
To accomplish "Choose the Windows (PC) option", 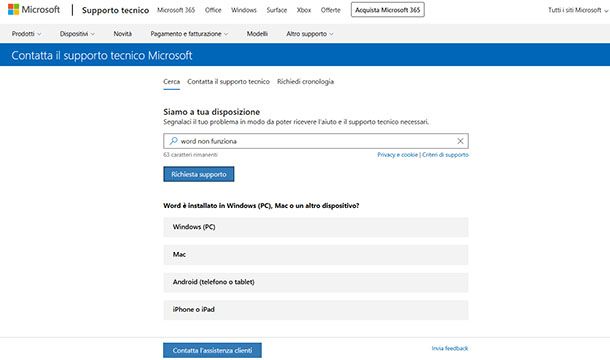I will (316, 227).
